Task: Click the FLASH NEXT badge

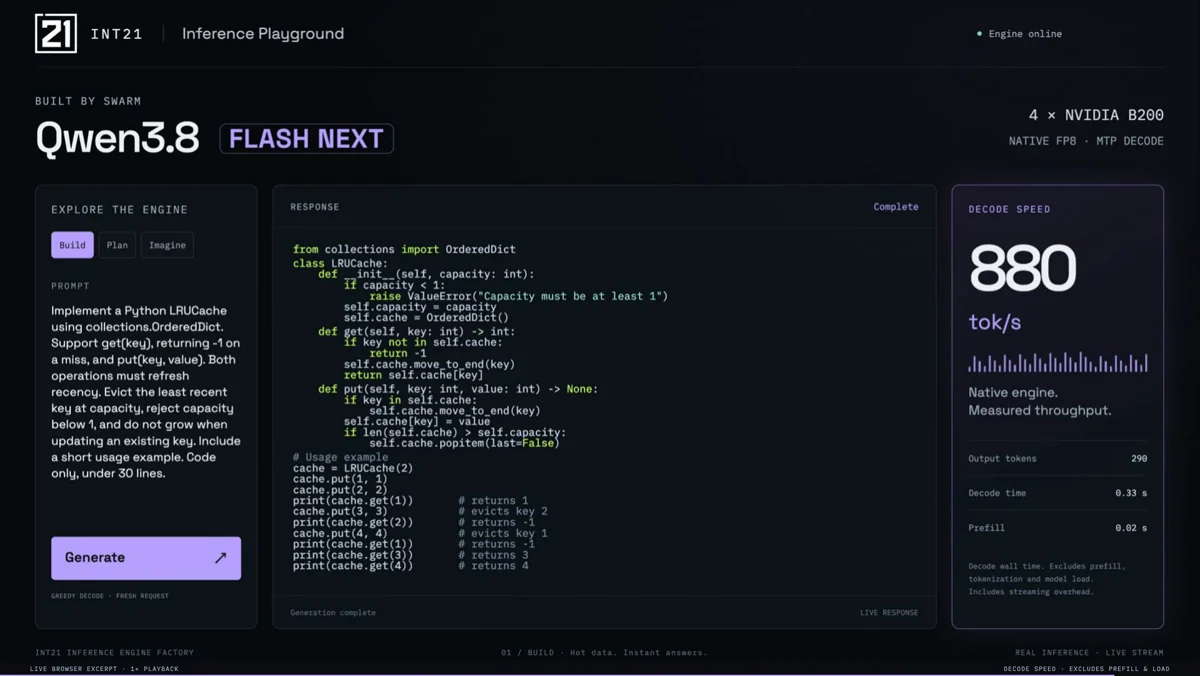Action: 306,138
